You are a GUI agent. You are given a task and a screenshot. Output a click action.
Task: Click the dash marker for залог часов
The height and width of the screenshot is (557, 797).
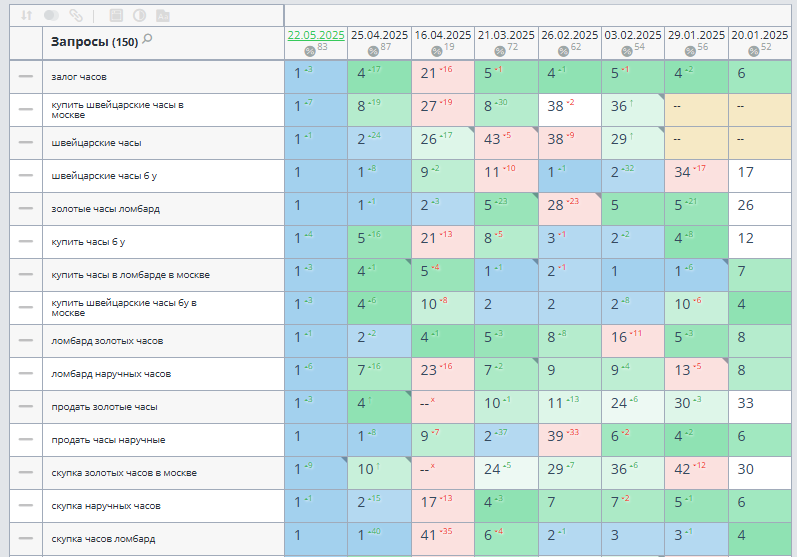tap(26, 76)
